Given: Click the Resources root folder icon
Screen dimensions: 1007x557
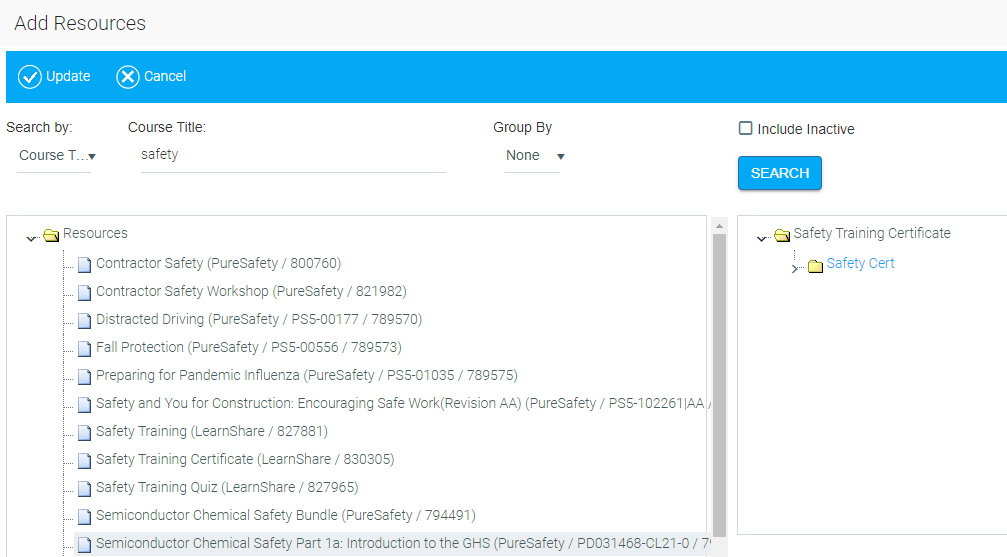Looking at the screenshot, I should point(51,235).
